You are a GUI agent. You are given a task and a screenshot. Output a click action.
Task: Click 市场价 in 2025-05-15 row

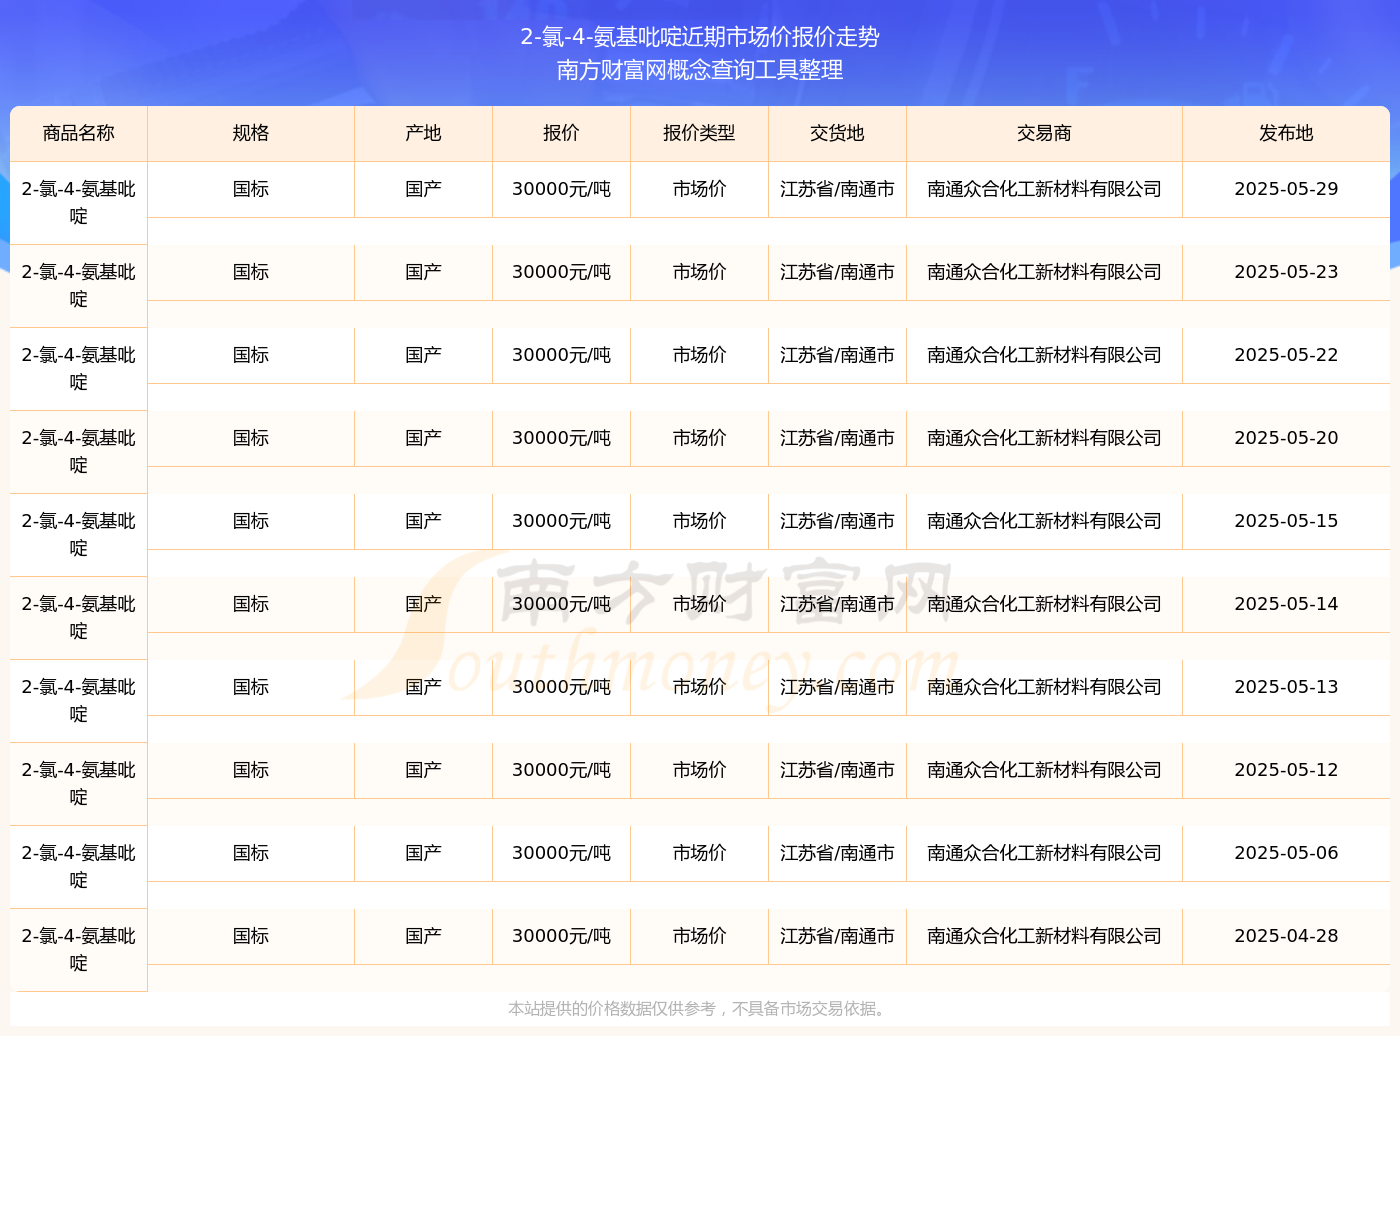tap(699, 521)
